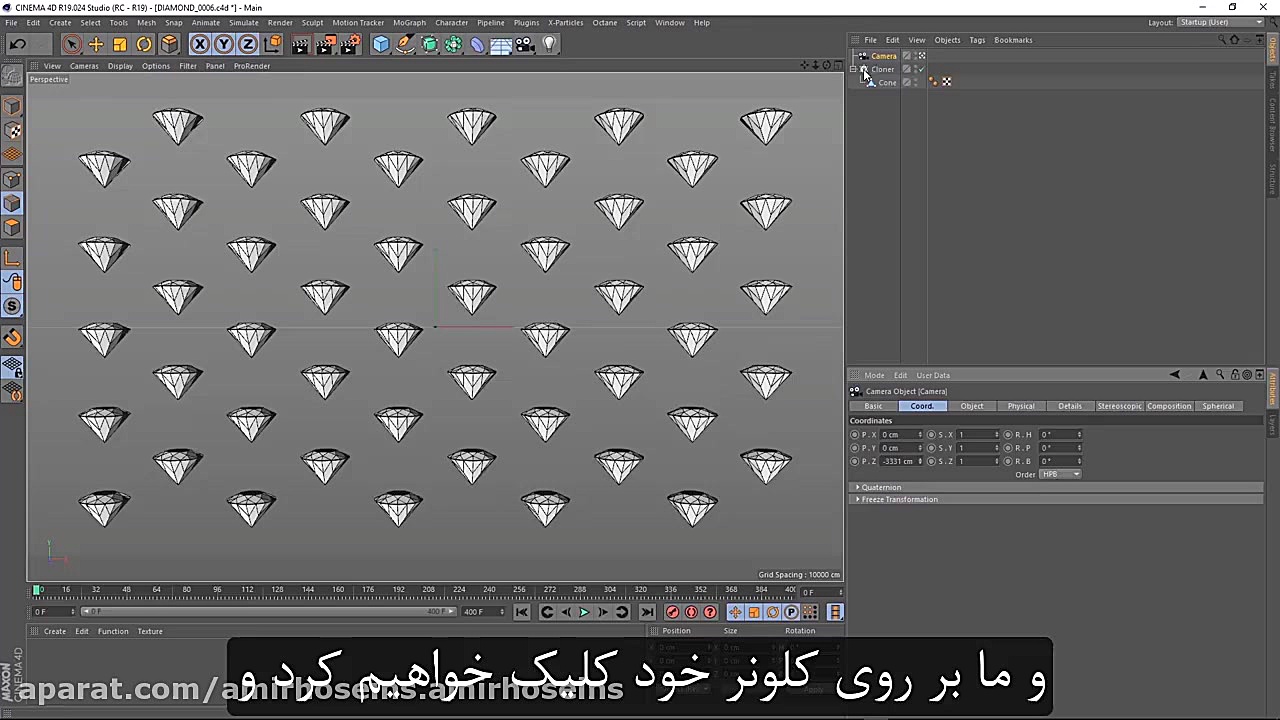Viewport: 1280px width, 720px height.
Task: Click the camera icon on the toolbar
Action: coord(525,43)
